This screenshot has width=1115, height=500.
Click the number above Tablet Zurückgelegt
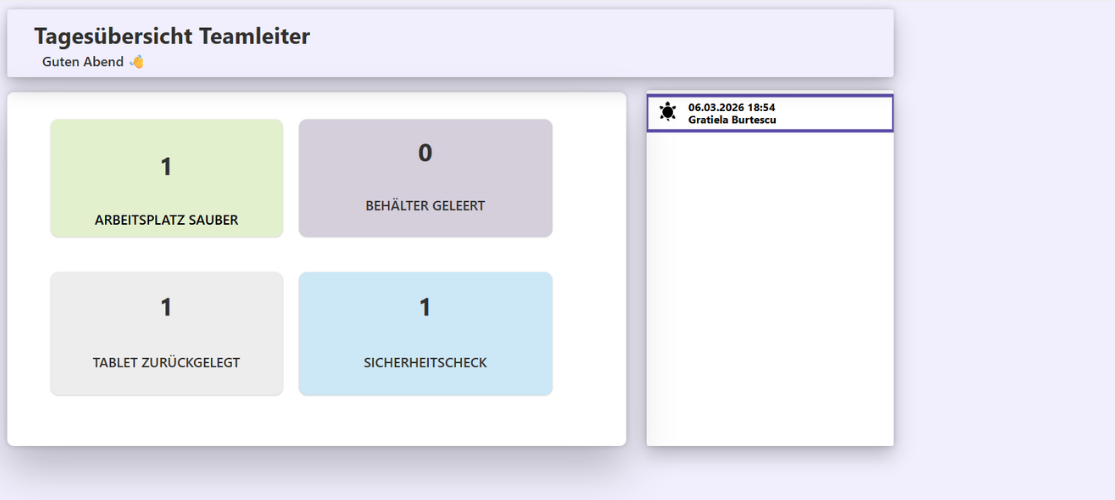tap(166, 307)
